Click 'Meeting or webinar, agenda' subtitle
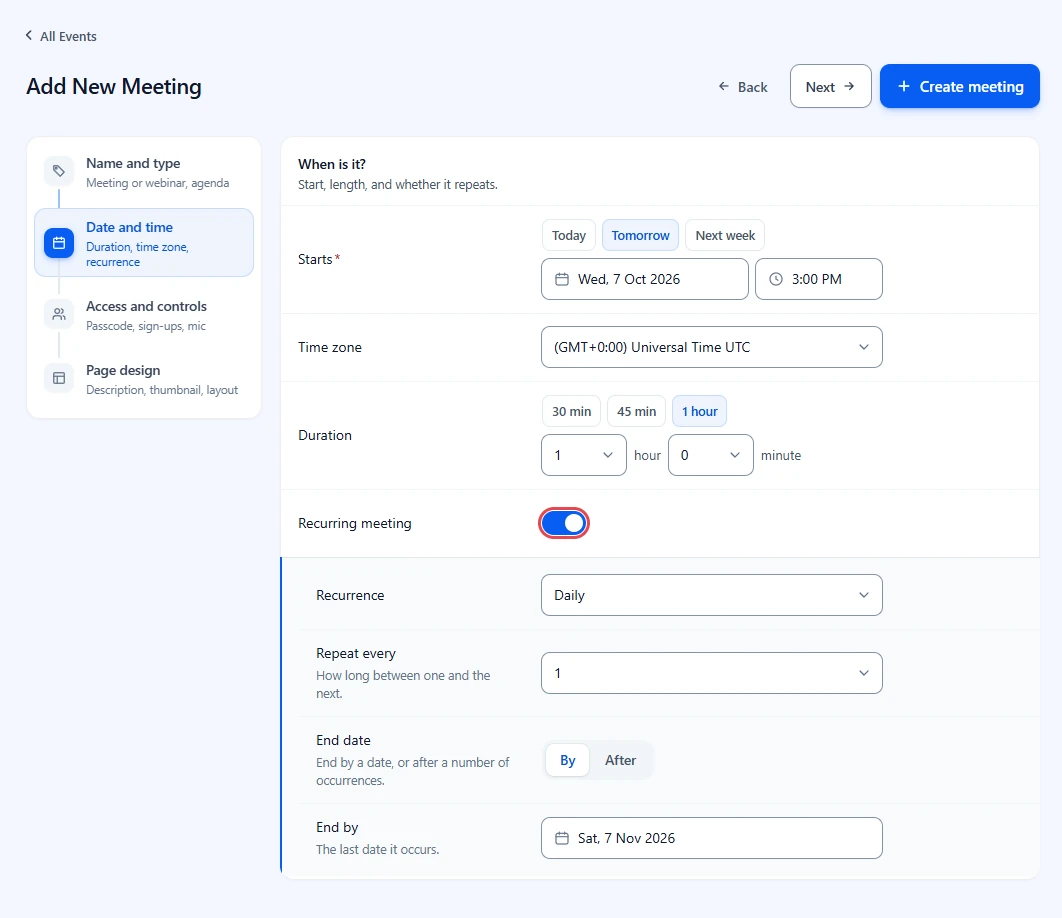 point(158,183)
